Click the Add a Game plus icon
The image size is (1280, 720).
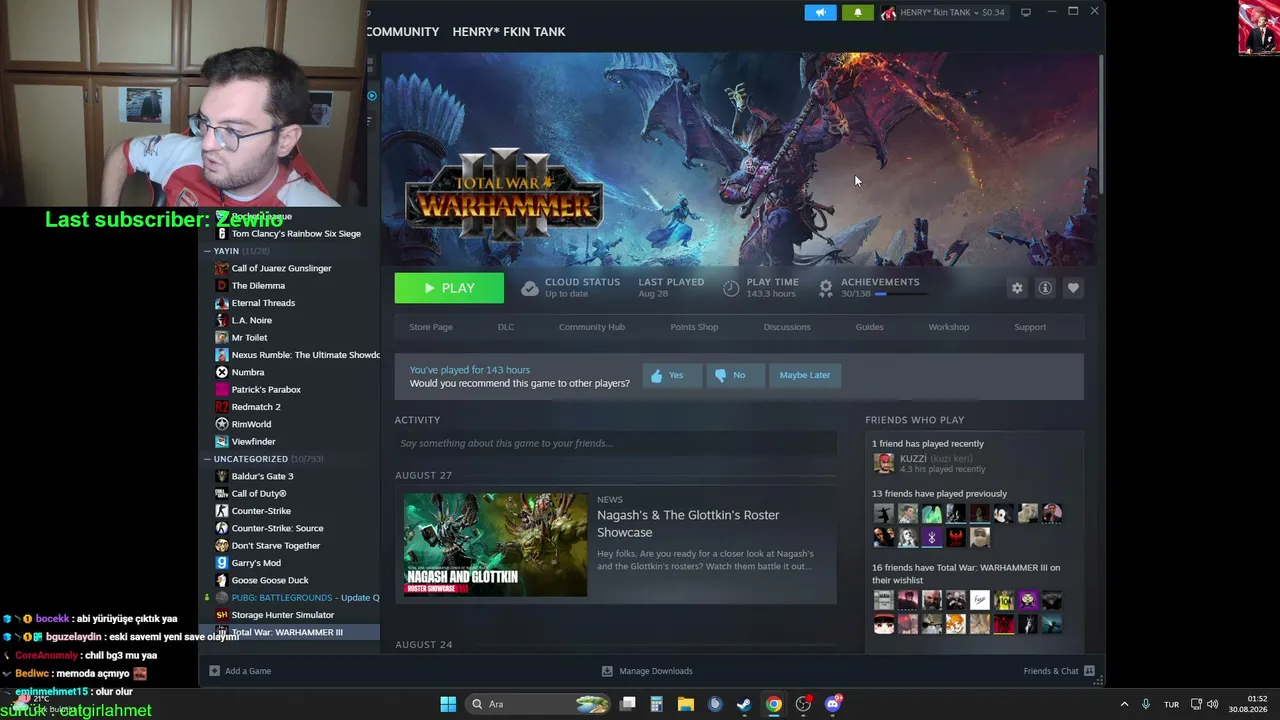coord(214,671)
